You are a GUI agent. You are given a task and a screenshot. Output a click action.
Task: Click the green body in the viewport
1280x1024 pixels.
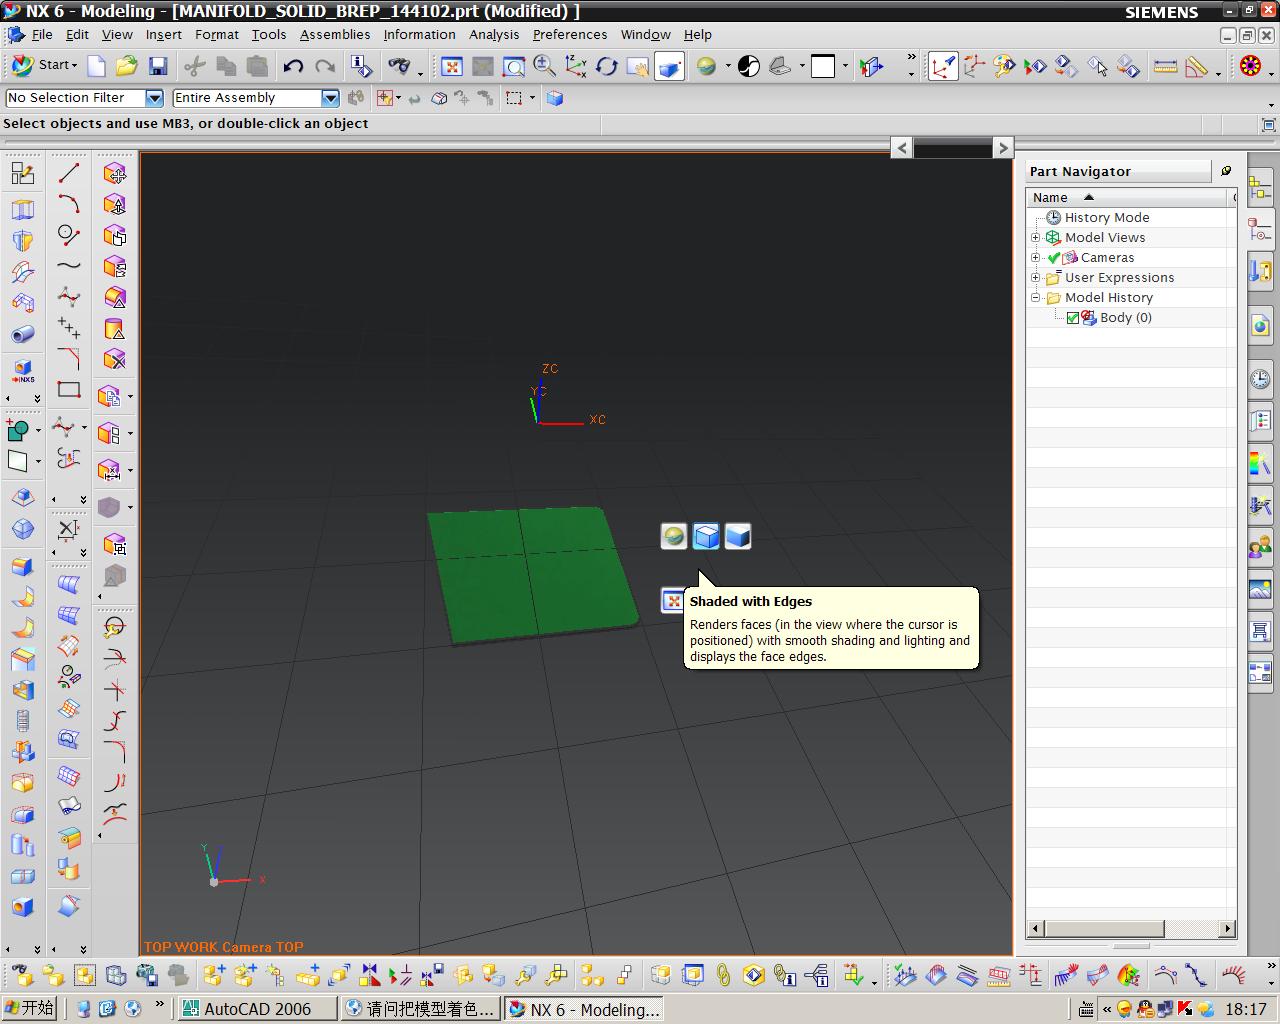533,574
